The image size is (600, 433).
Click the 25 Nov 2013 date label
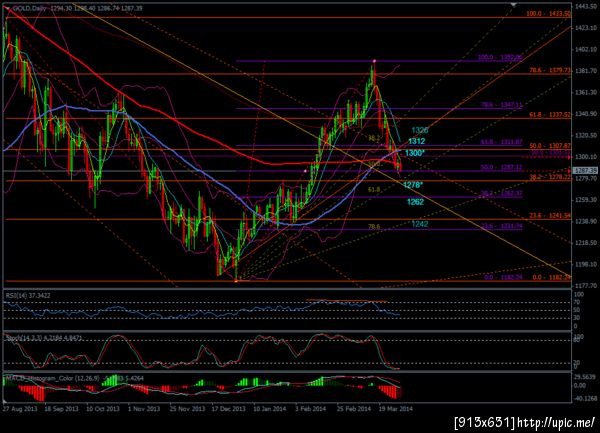tap(187, 409)
